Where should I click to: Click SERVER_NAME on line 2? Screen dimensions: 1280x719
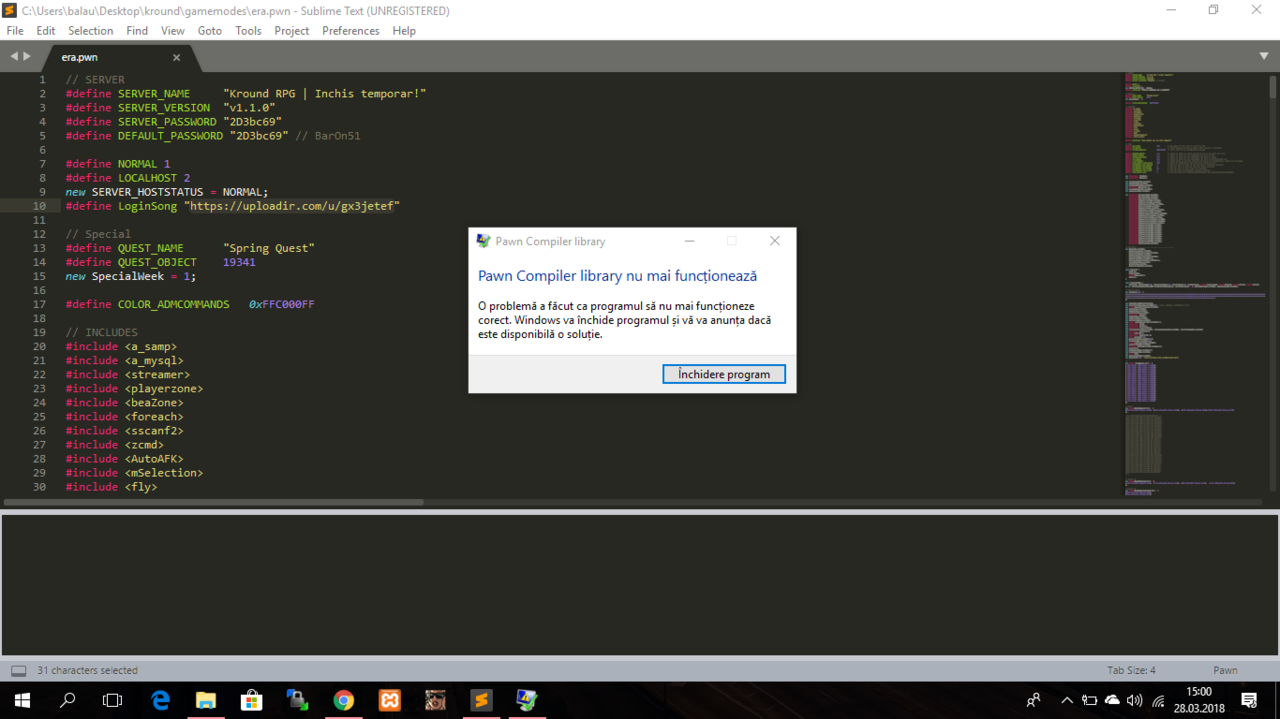click(154, 94)
